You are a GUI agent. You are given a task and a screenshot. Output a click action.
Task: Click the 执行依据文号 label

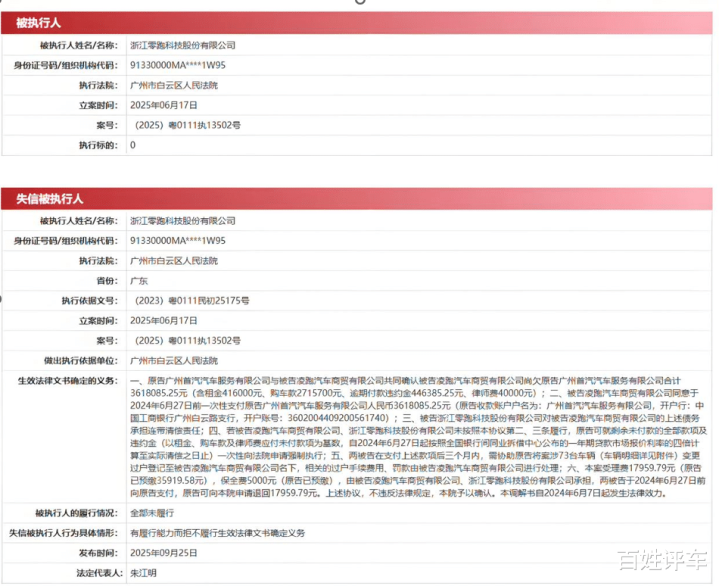[89, 301]
